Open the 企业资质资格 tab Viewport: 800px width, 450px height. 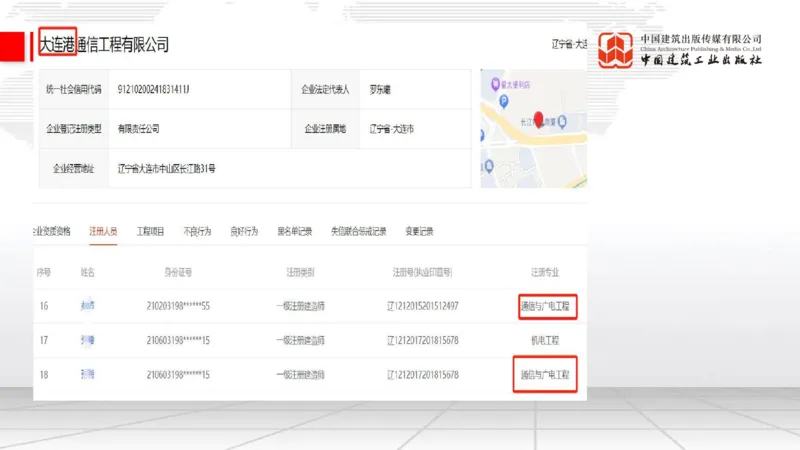pos(52,232)
